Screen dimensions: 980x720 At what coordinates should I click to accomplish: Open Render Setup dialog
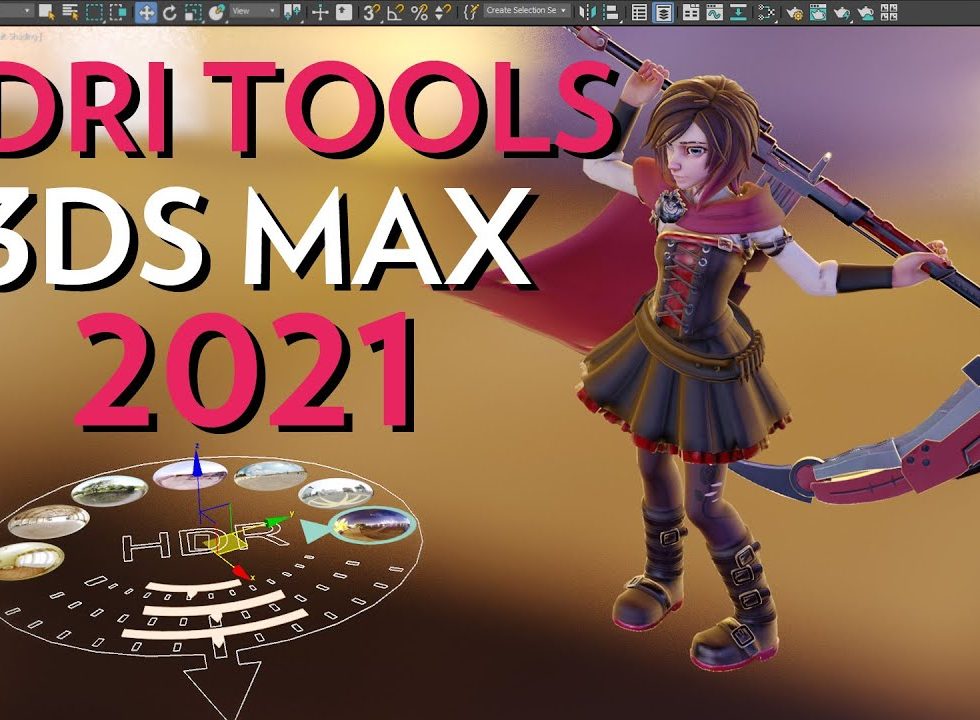794,12
